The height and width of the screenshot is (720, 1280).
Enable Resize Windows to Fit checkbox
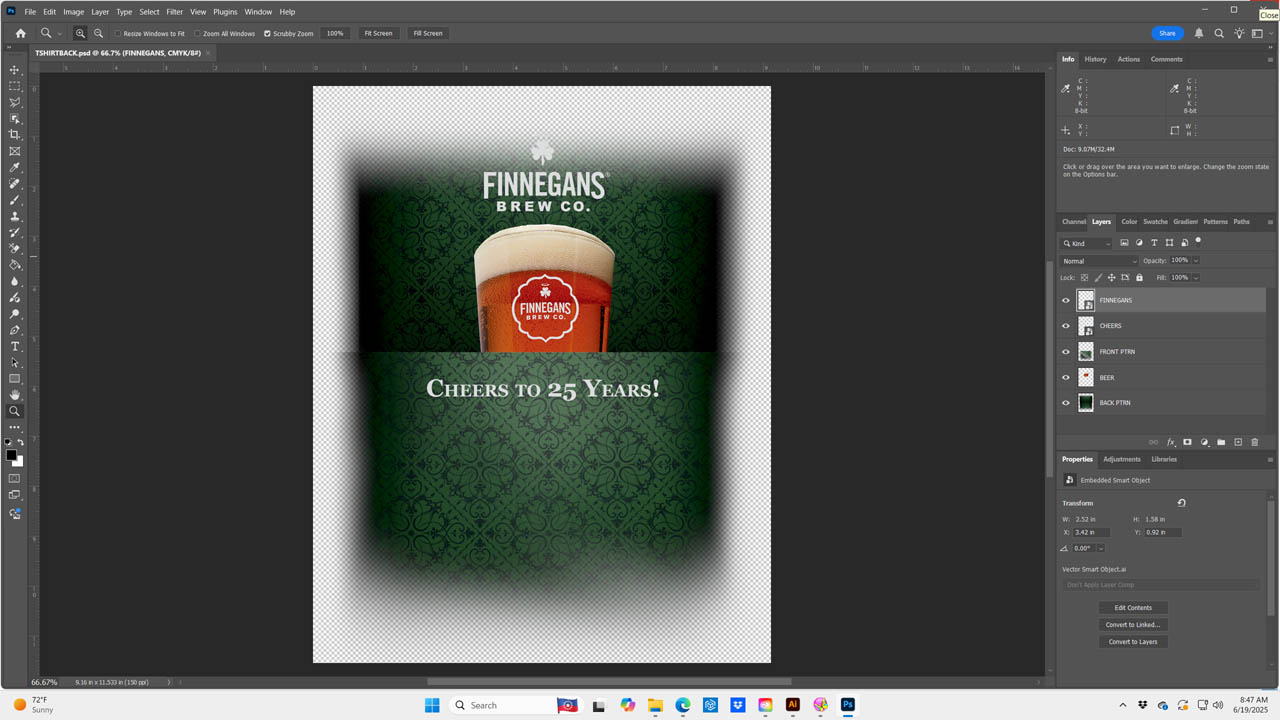[118, 34]
